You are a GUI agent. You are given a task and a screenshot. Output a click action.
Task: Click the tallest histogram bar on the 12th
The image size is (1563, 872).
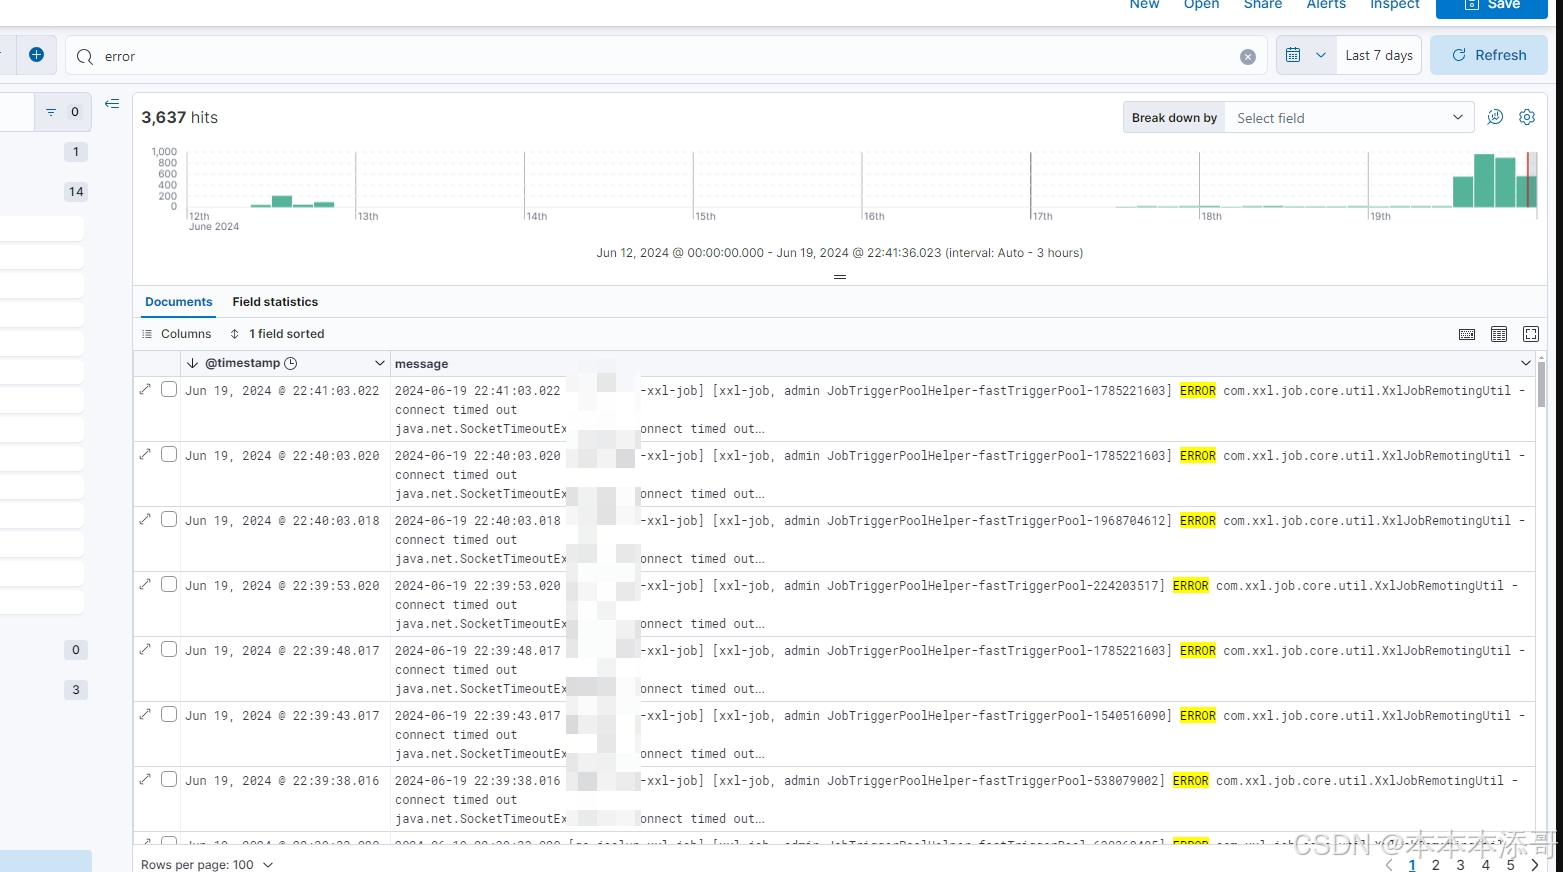(x=282, y=201)
